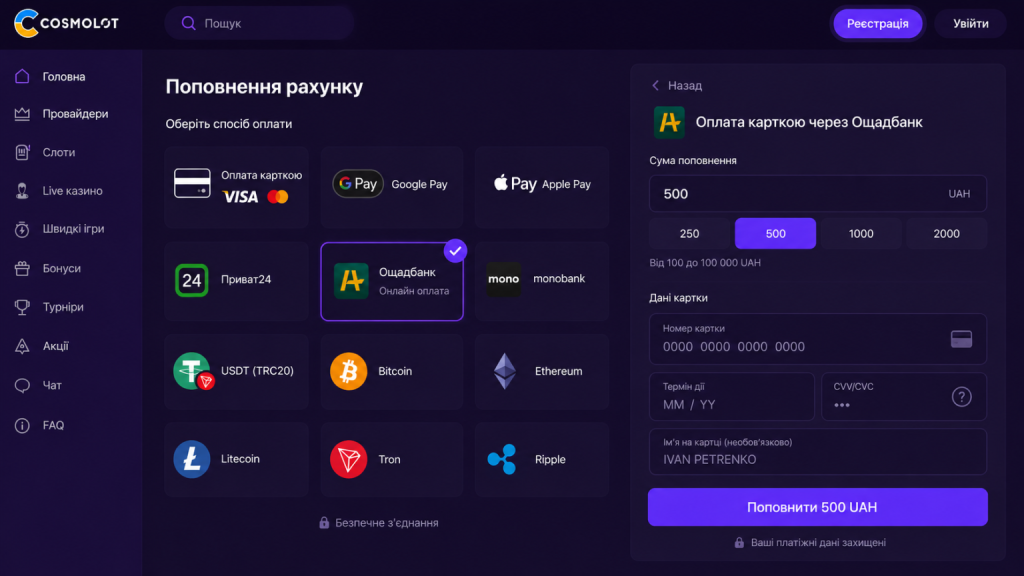Click the Cosmolot logo

click(x=66, y=24)
